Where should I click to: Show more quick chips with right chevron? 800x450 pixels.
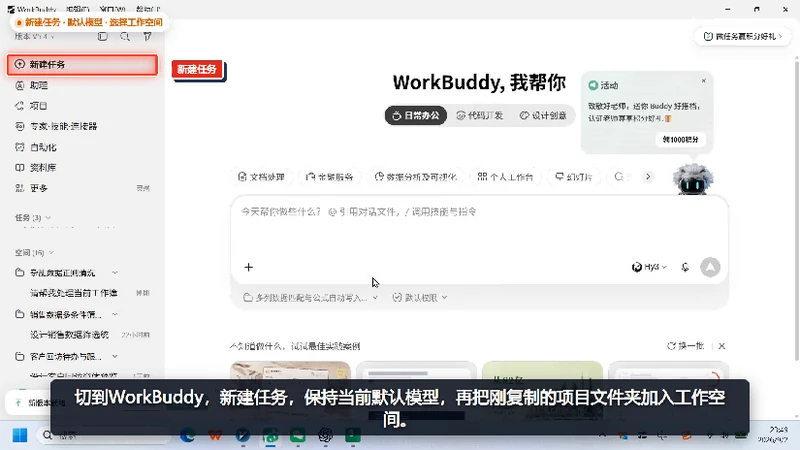tap(648, 177)
